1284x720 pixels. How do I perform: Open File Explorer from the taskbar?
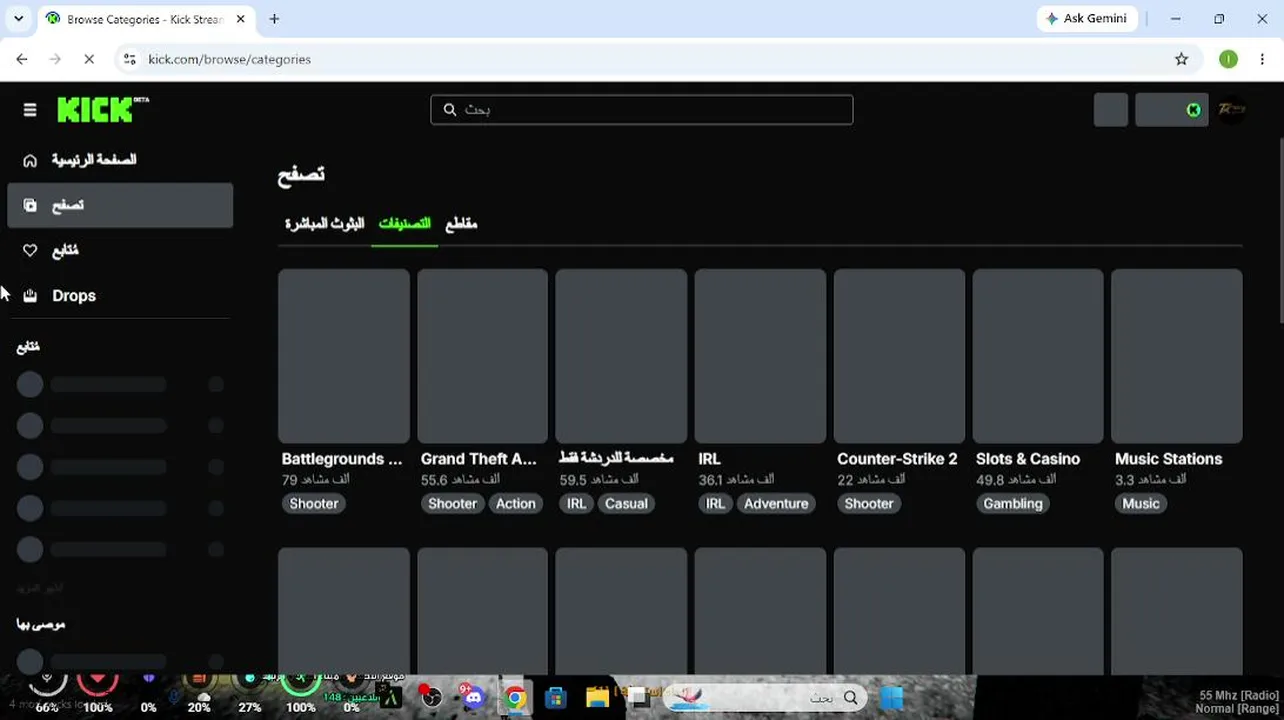coord(598,698)
